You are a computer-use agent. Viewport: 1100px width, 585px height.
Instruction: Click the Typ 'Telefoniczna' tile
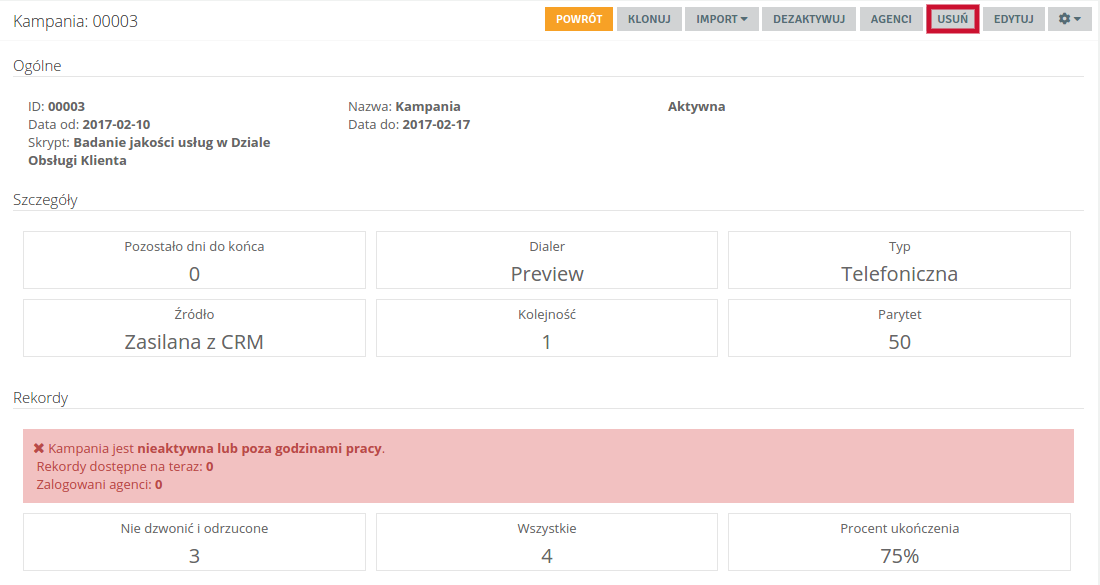click(899, 260)
